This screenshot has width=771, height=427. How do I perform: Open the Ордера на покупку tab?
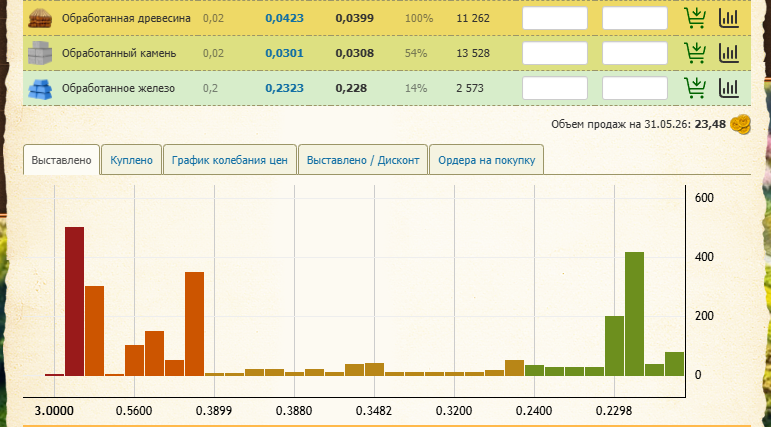pos(486,160)
